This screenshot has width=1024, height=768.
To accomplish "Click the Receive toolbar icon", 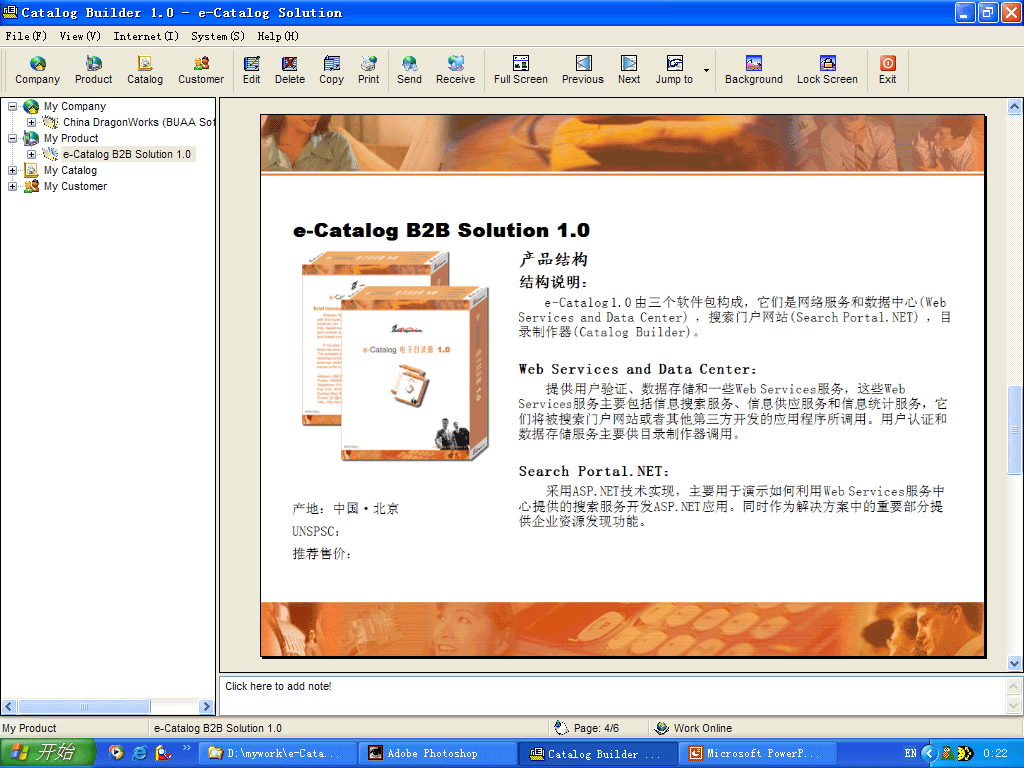I will click(455, 70).
